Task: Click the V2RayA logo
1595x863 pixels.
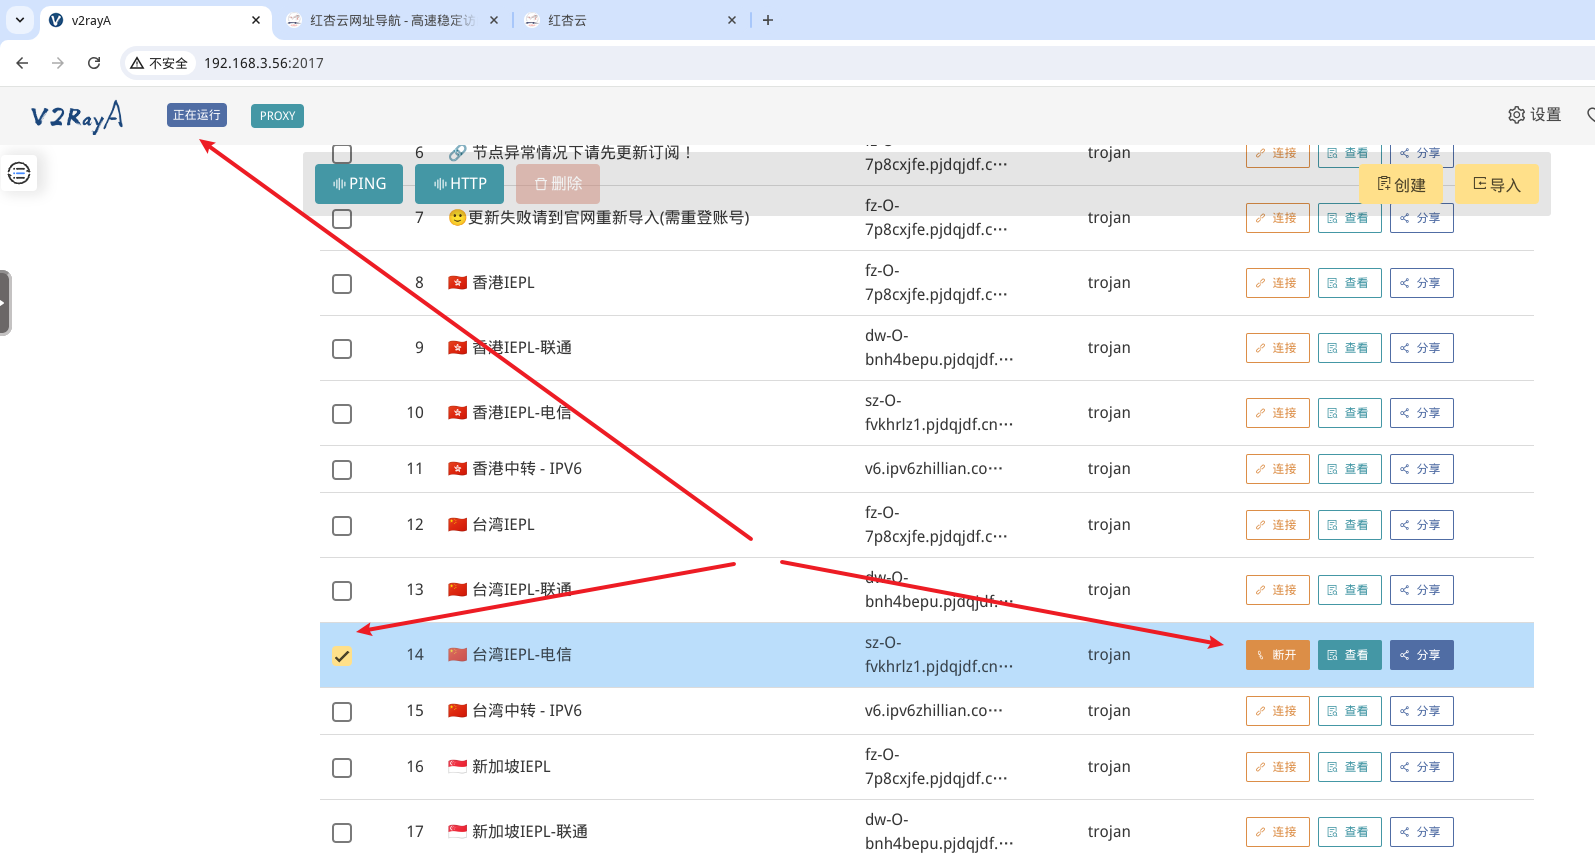Action: [77, 116]
